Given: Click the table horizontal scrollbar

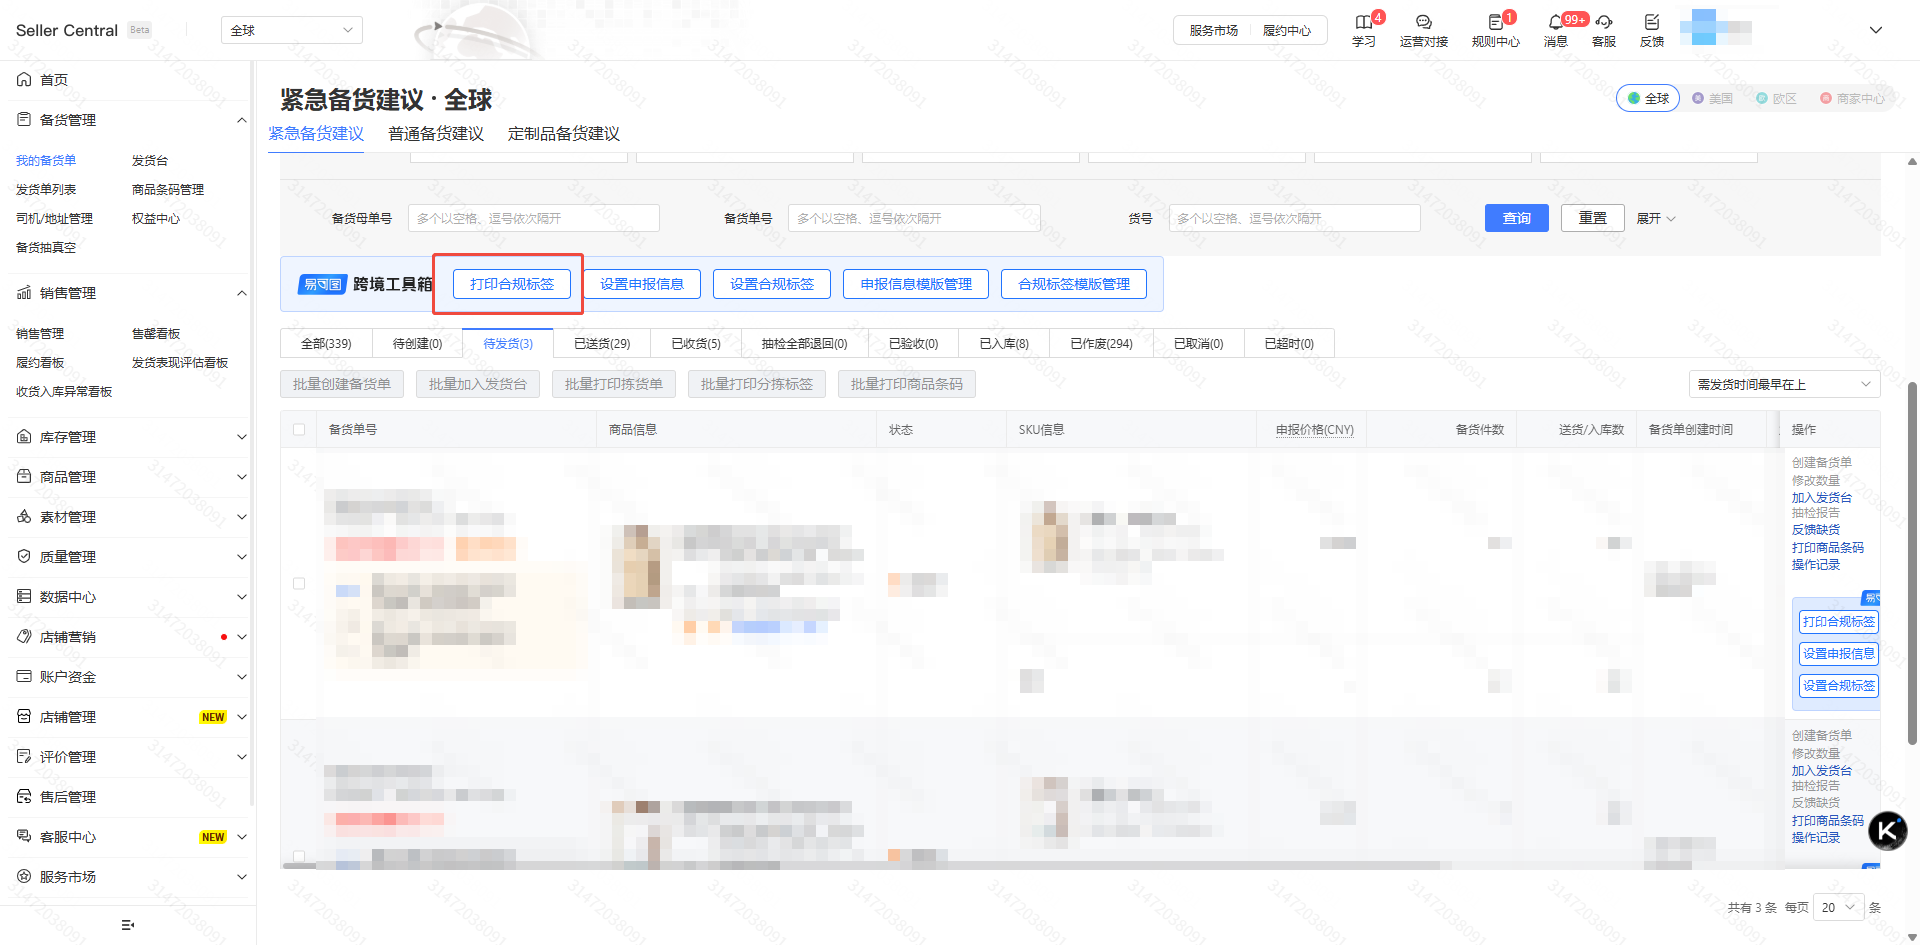Looking at the screenshot, I should coord(862,866).
